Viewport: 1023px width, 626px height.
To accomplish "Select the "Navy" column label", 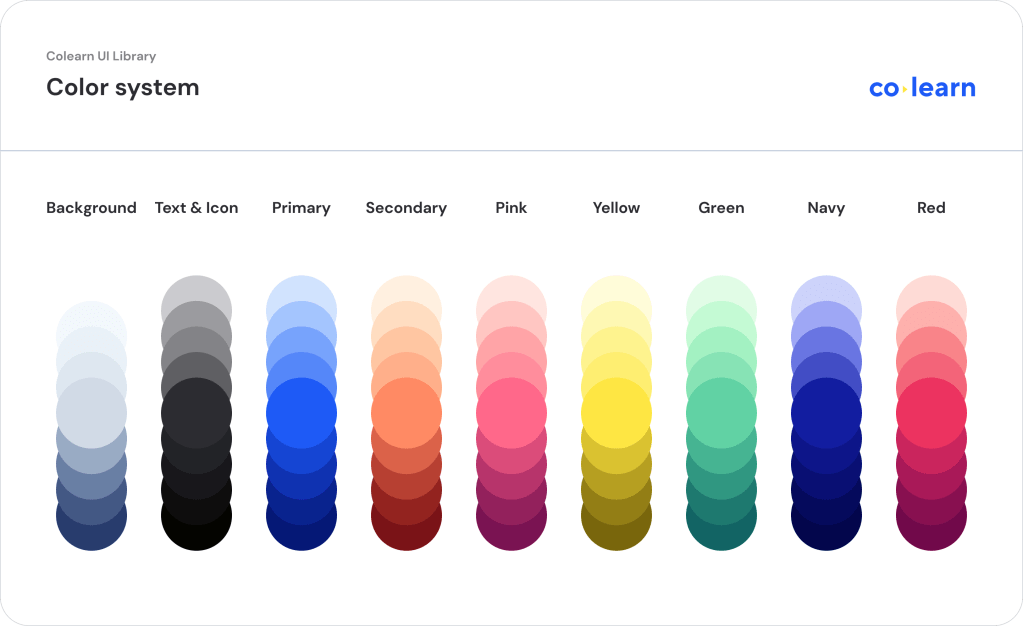I will pos(826,208).
